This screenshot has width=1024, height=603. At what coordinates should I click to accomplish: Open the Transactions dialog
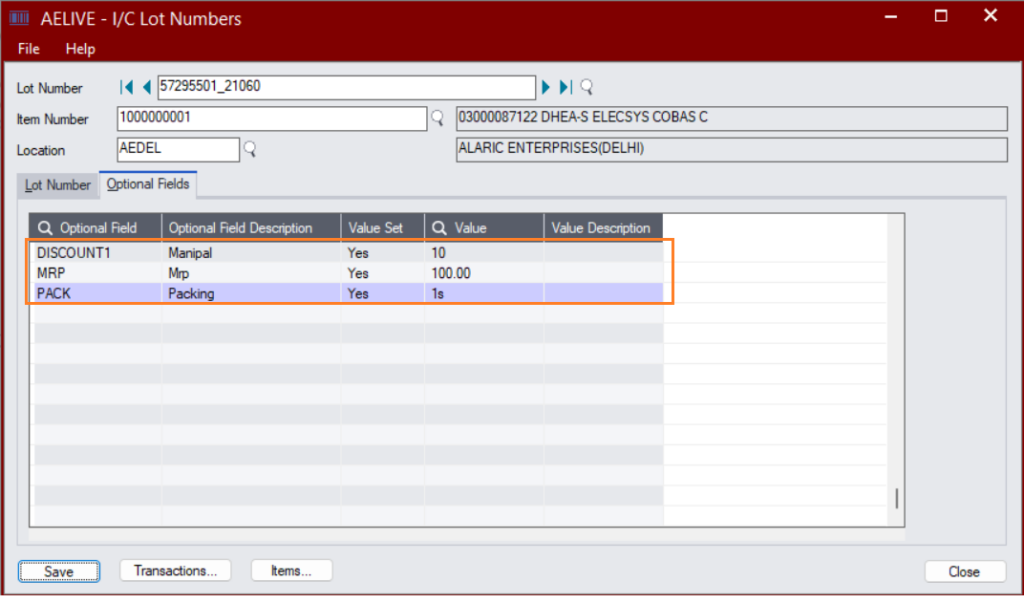175,570
